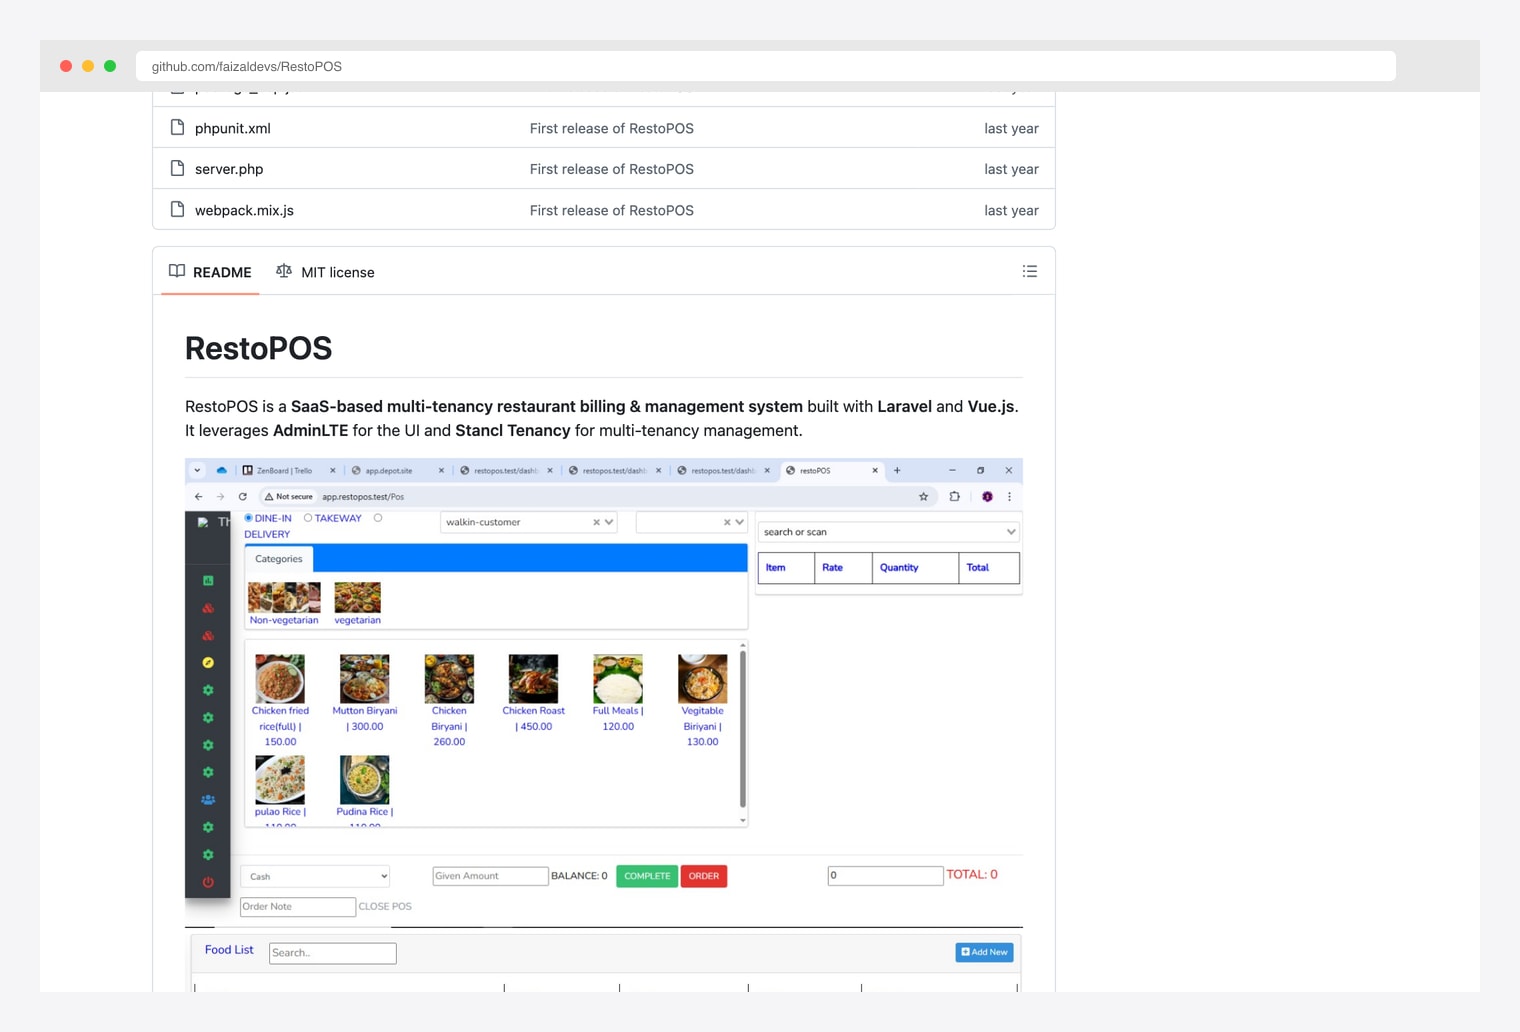The image size is (1520, 1032).
Task: Click the food items panel vertical scrollbar
Action: [742, 728]
